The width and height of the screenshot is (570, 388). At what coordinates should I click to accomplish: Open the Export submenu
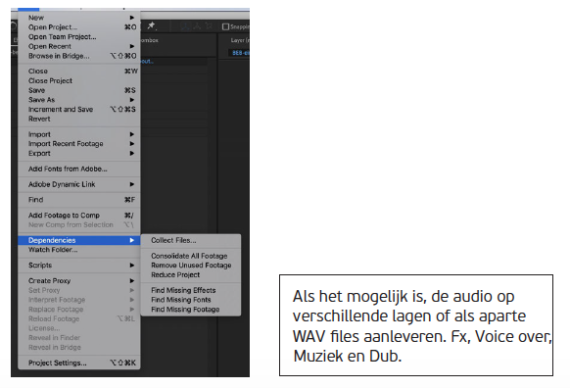(79, 153)
